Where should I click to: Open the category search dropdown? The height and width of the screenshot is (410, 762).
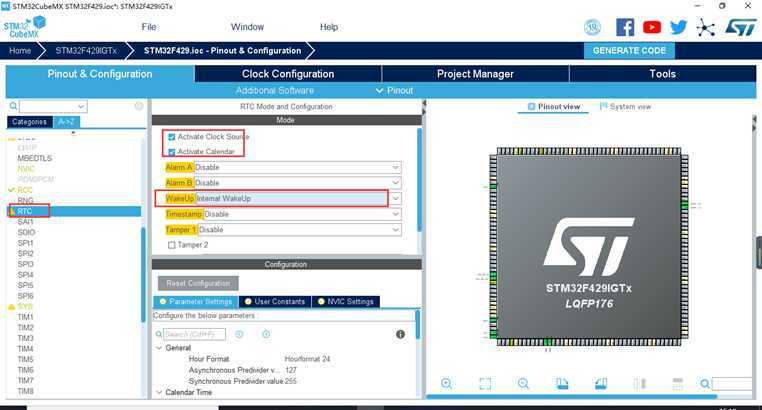click(x=81, y=106)
